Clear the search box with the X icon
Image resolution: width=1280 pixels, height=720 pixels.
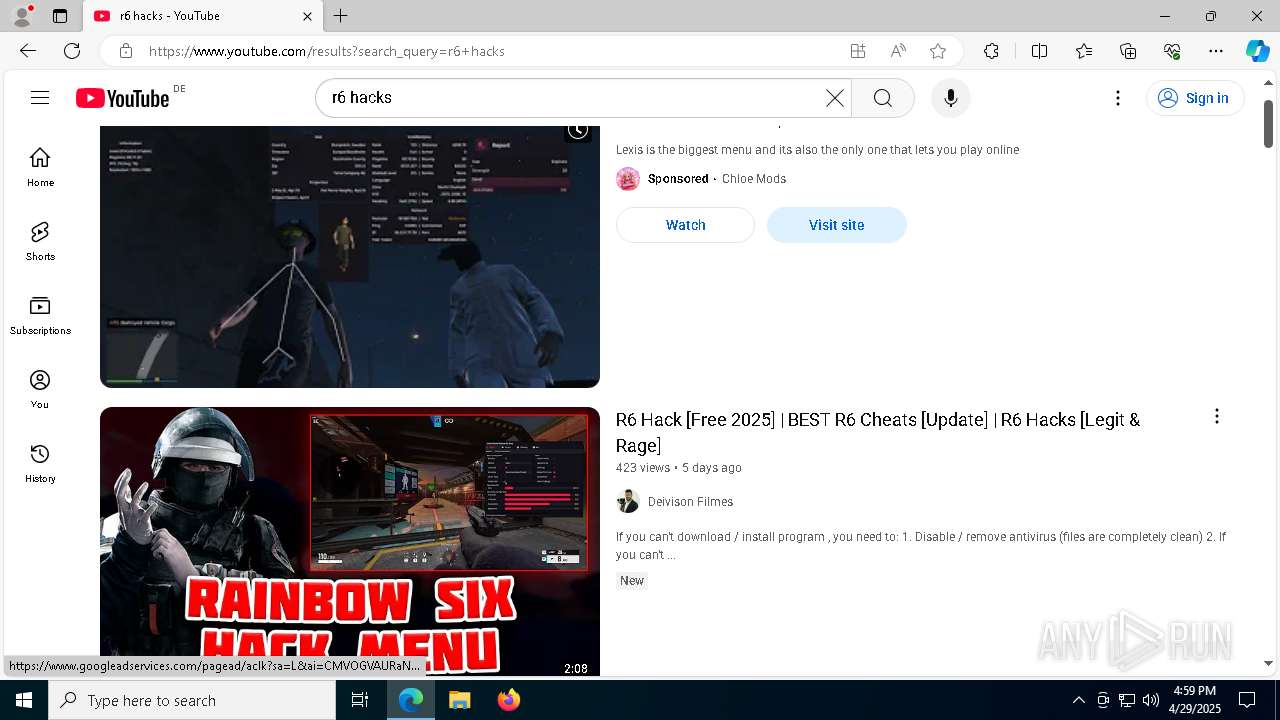(x=835, y=98)
